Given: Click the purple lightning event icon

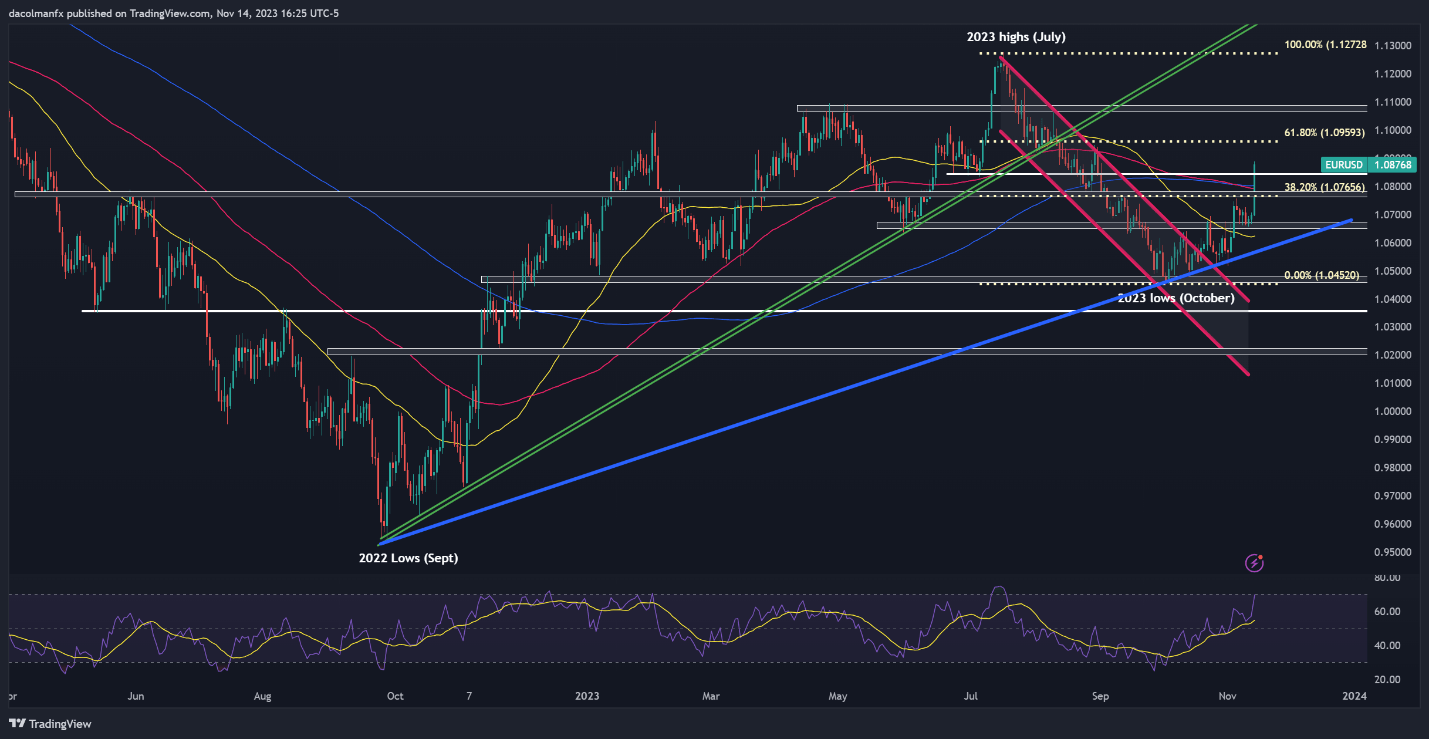Looking at the screenshot, I should [x=1255, y=563].
